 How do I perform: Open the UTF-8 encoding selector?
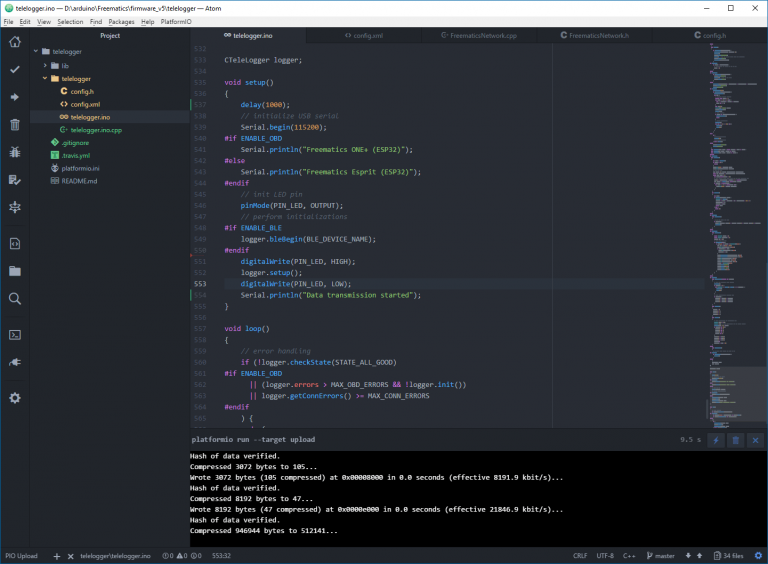click(x=605, y=555)
